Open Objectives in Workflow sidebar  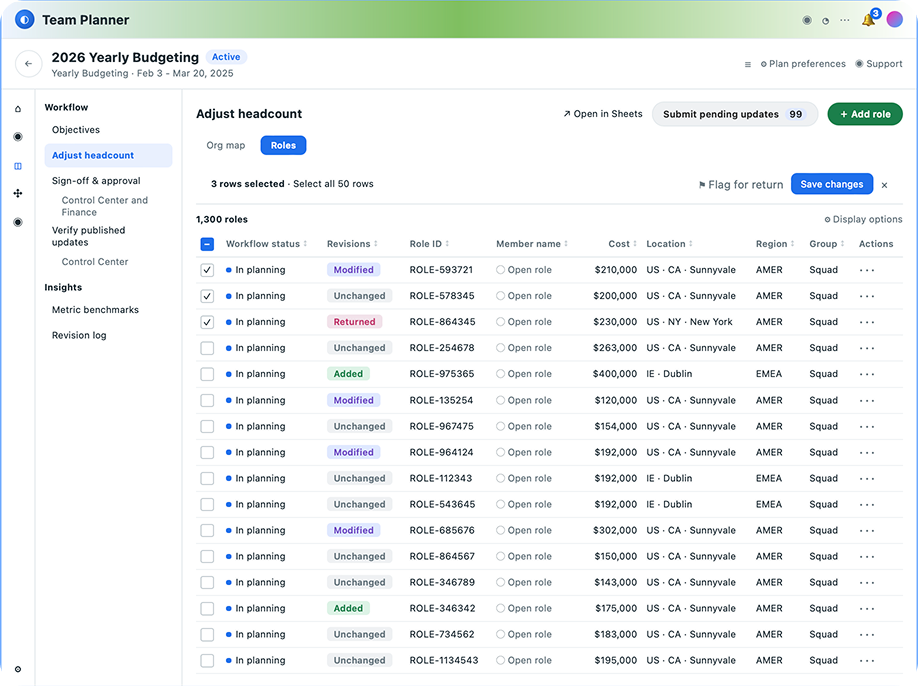76,130
